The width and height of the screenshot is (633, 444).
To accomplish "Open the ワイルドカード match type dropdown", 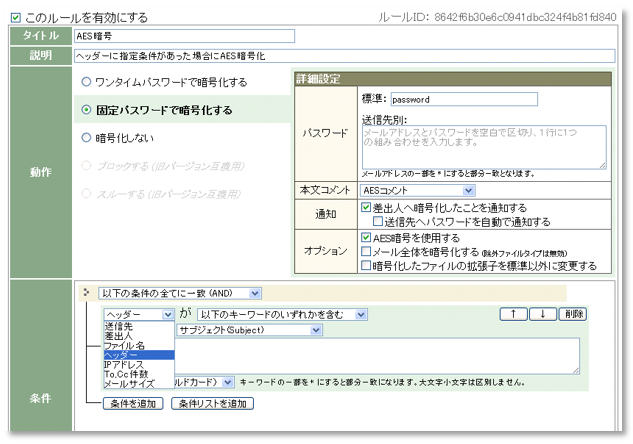I will (x=204, y=382).
